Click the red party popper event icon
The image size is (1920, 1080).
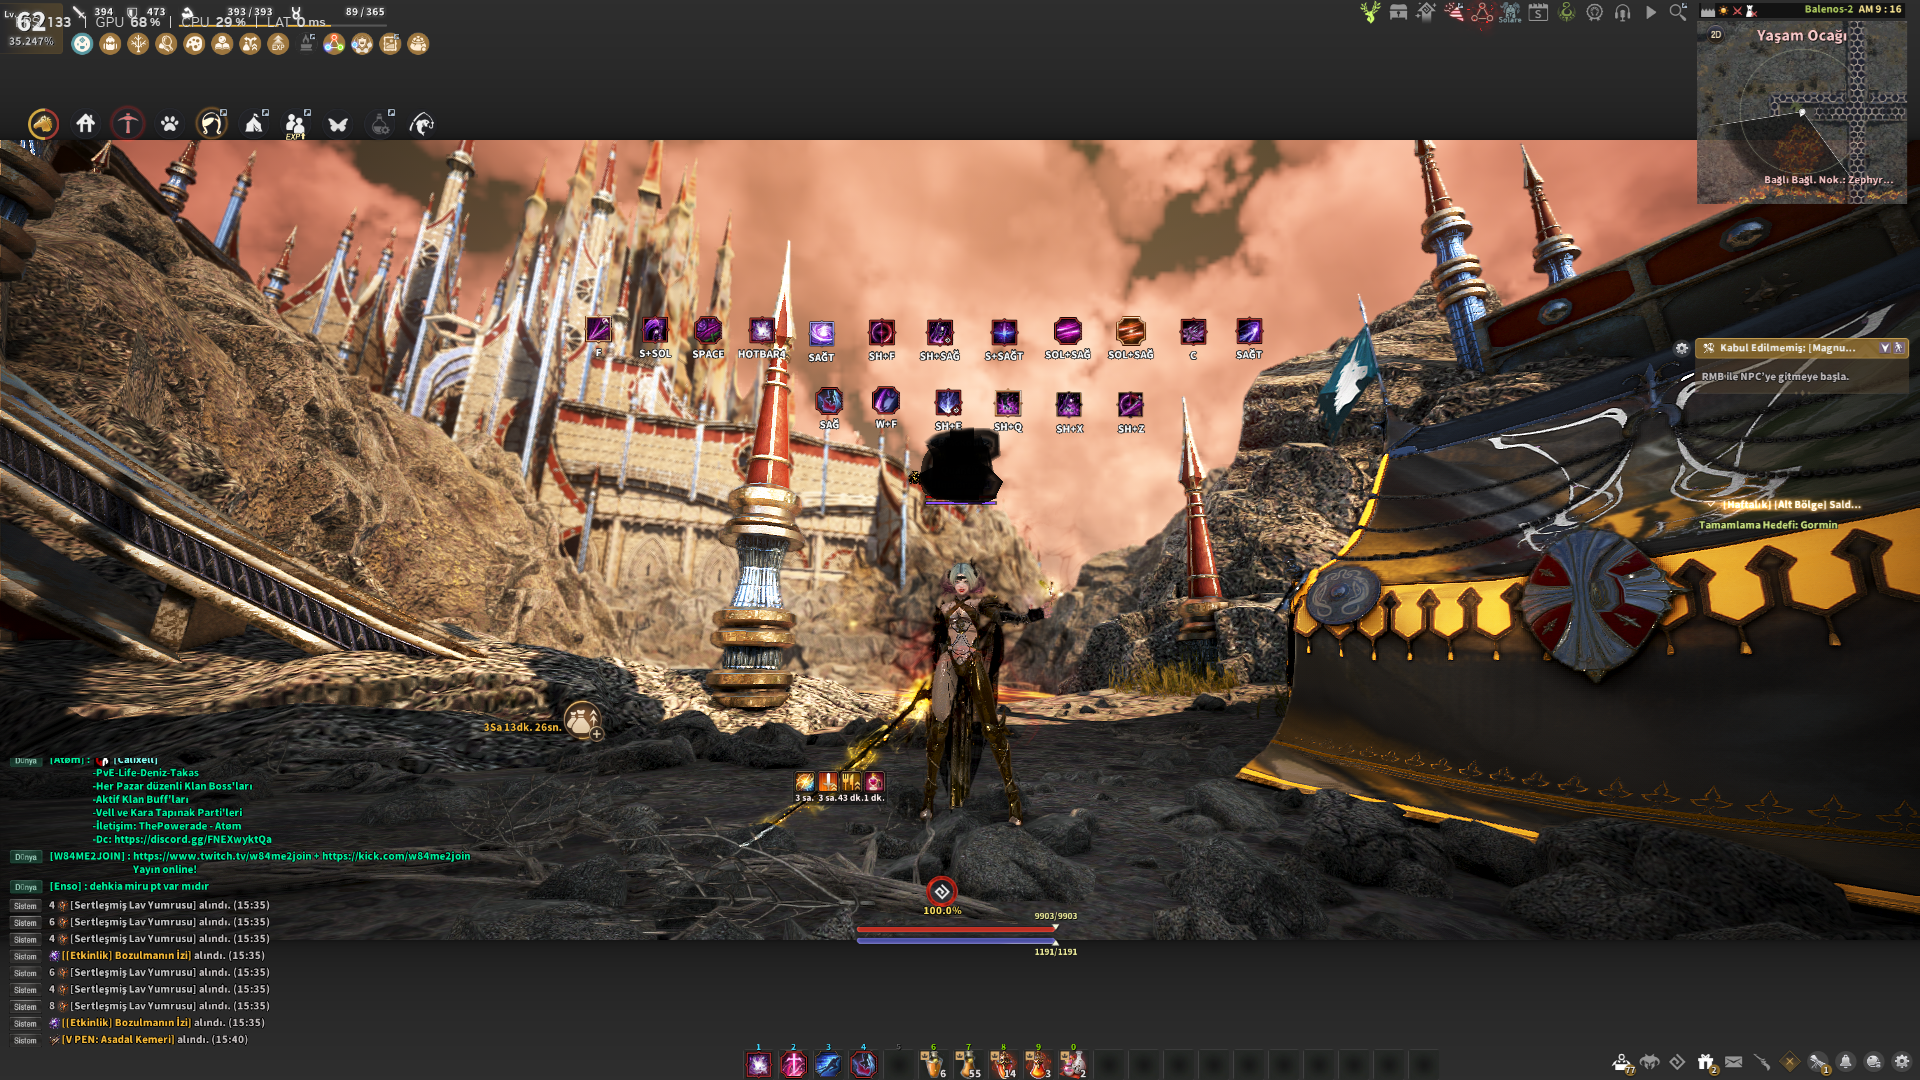(x=1454, y=12)
